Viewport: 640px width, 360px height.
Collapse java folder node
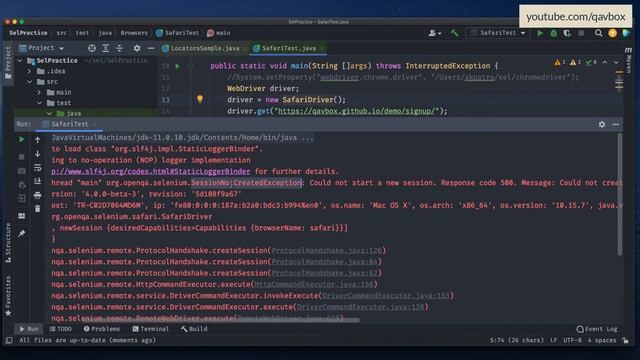click(x=49, y=113)
